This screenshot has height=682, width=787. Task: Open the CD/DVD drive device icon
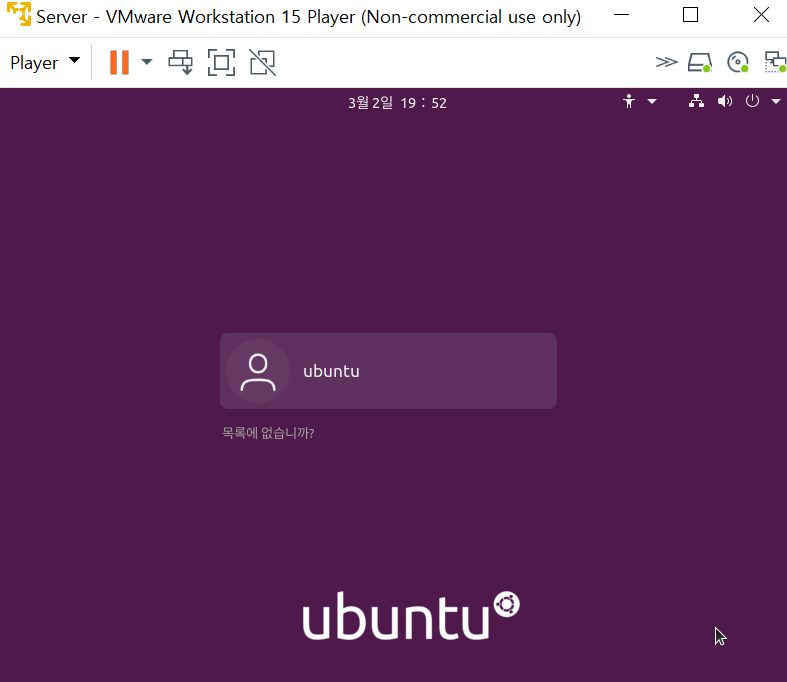click(738, 62)
